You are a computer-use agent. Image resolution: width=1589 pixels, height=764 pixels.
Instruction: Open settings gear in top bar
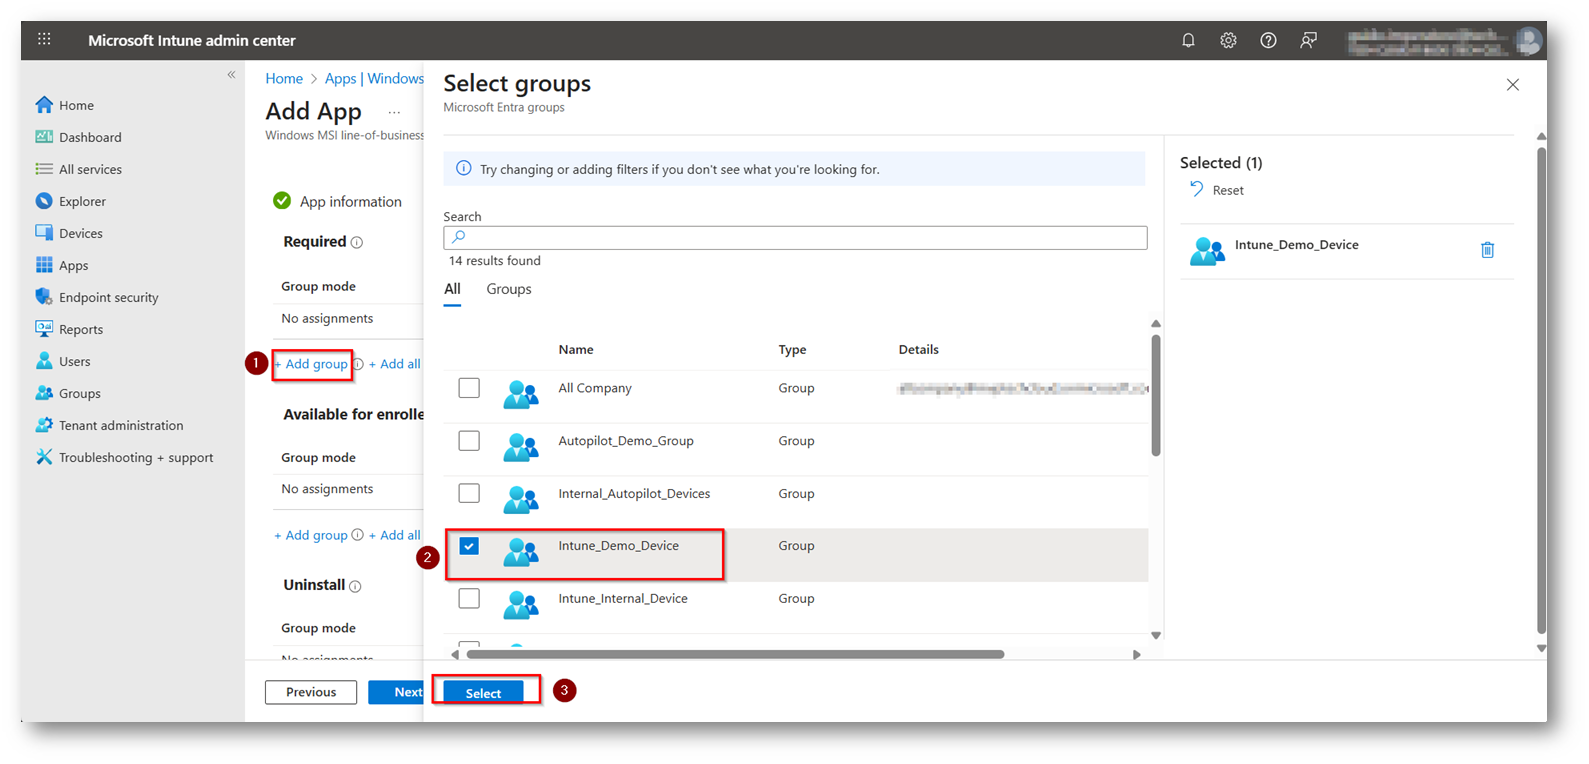pos(1228,40)
